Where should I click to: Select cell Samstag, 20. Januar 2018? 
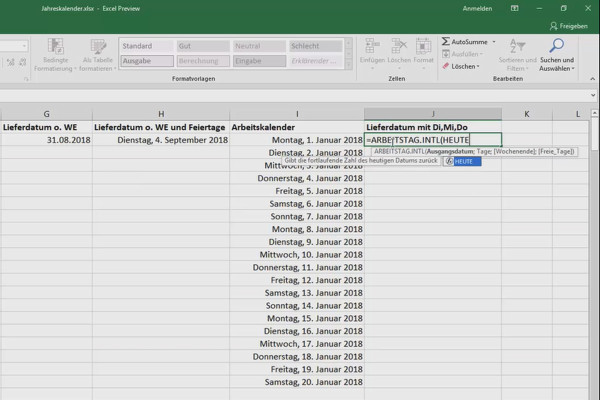297,382
